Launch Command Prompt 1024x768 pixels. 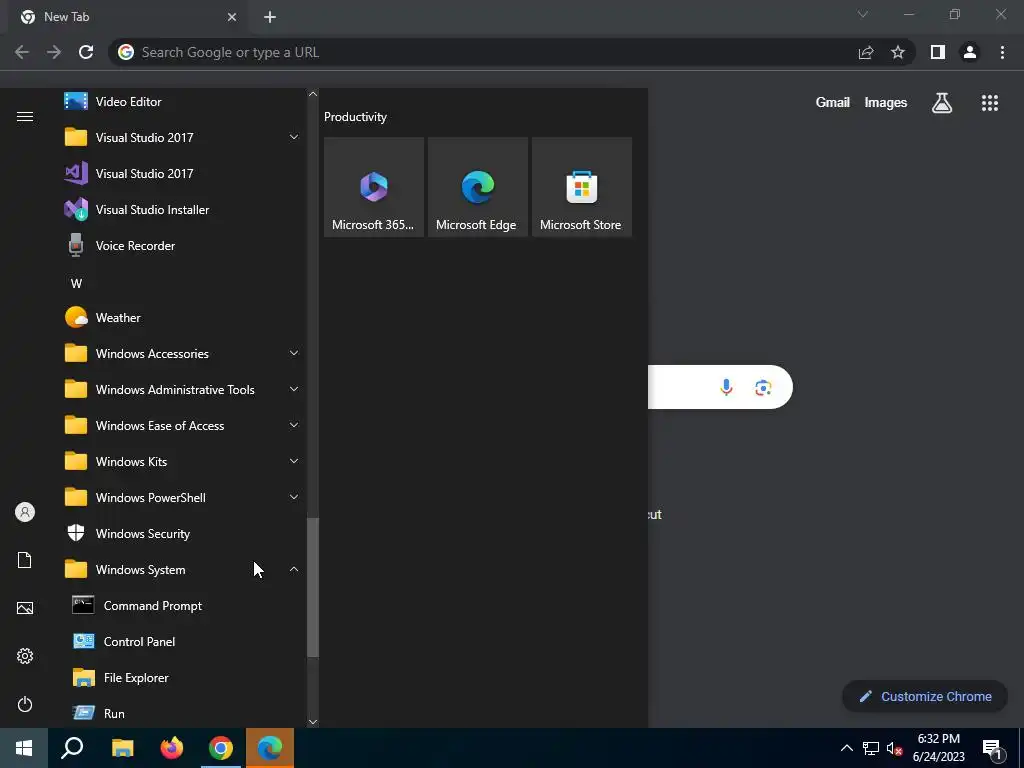[x=180, y=605]
